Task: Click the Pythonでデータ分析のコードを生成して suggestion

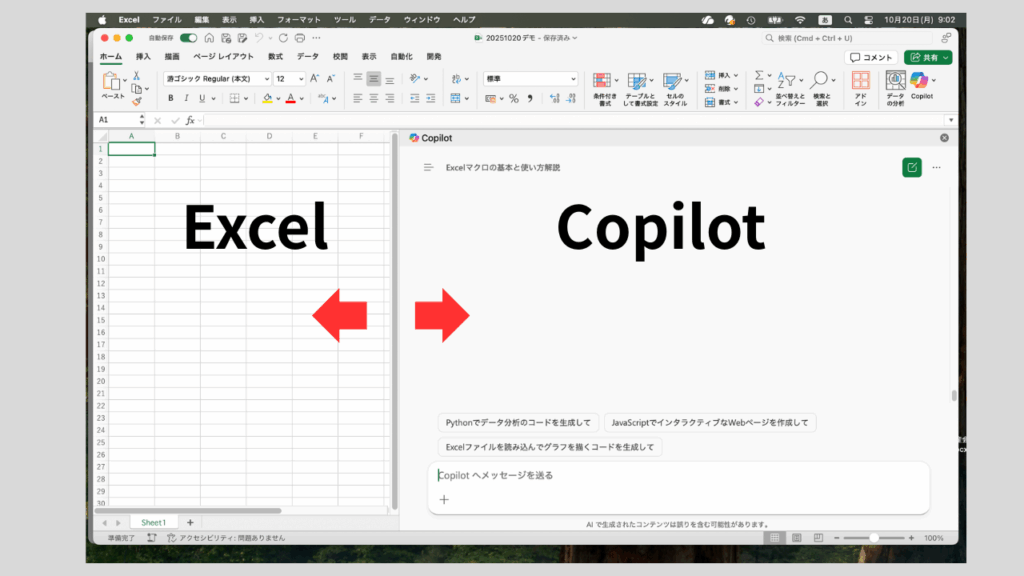Action: coord(518,423)
